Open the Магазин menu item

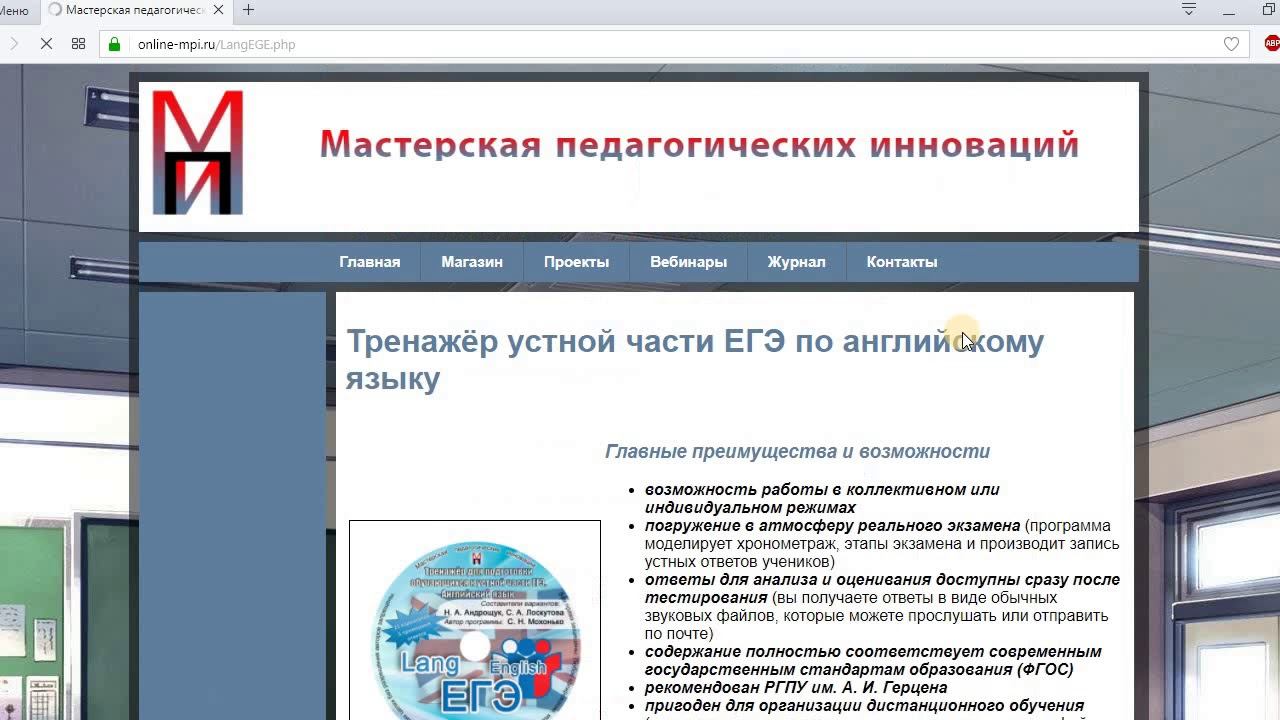472,262
